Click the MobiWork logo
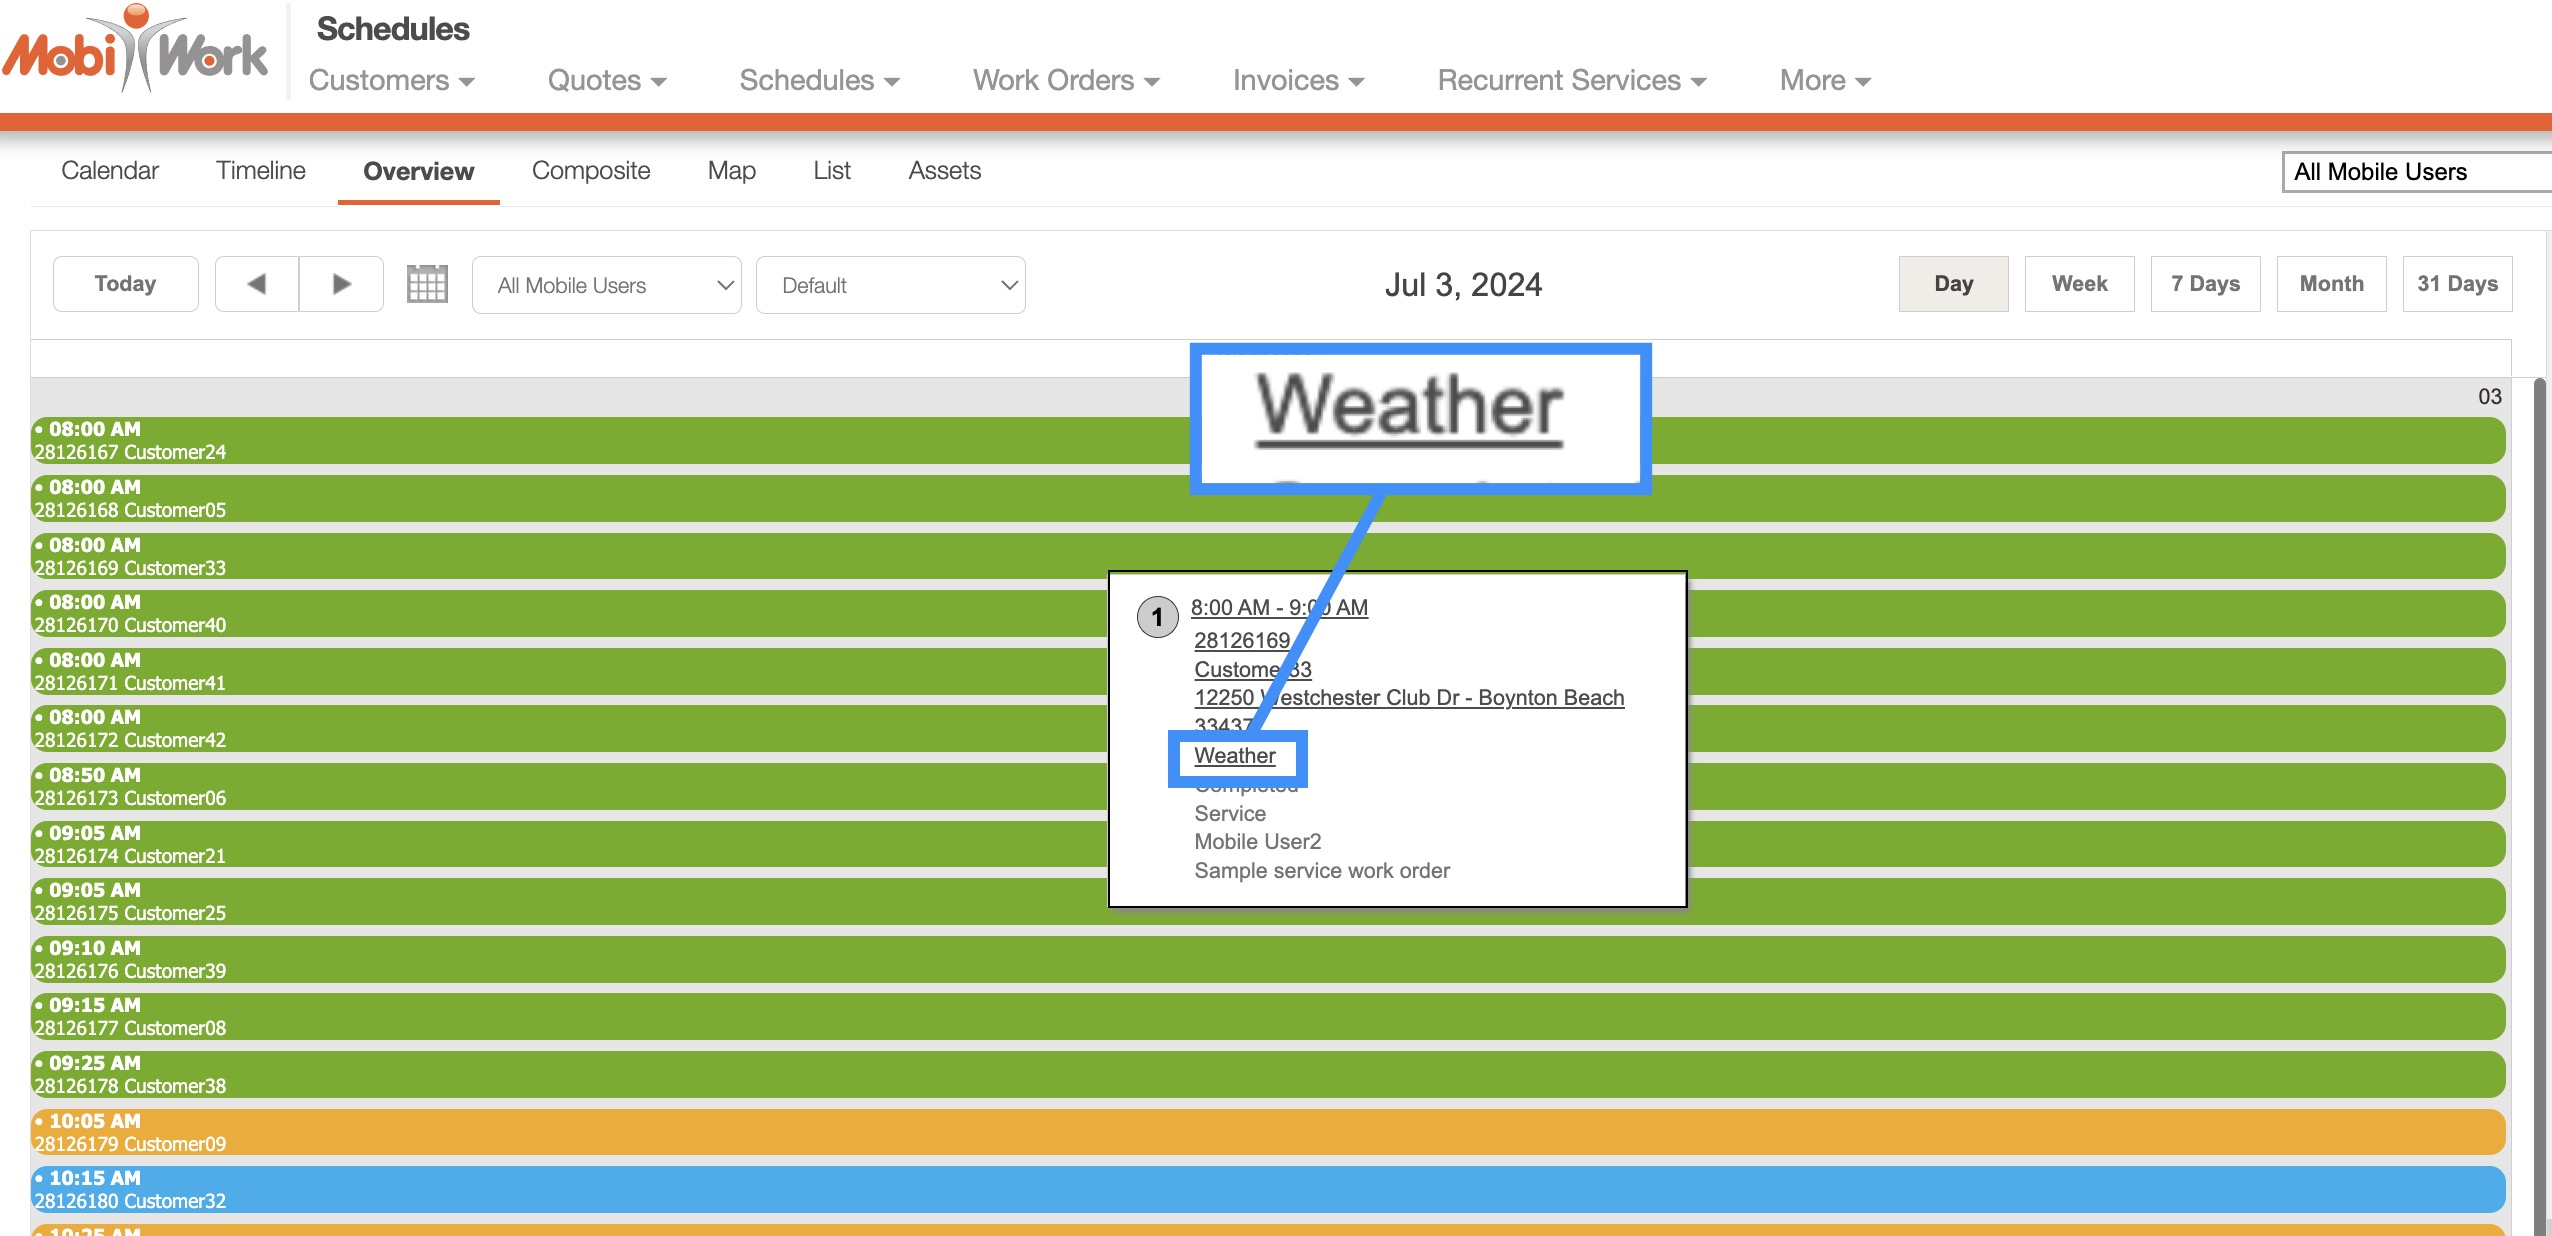 click(x=135, y=52)
